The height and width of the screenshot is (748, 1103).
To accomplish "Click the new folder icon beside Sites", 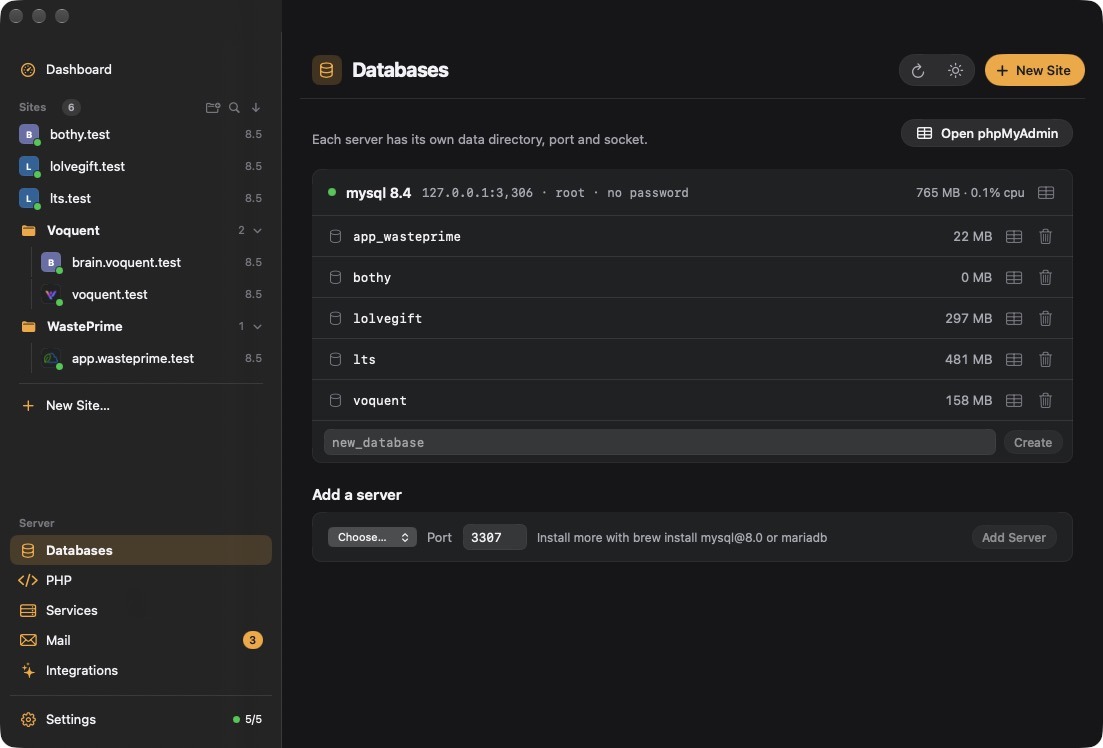I will [x=212, y=108].
